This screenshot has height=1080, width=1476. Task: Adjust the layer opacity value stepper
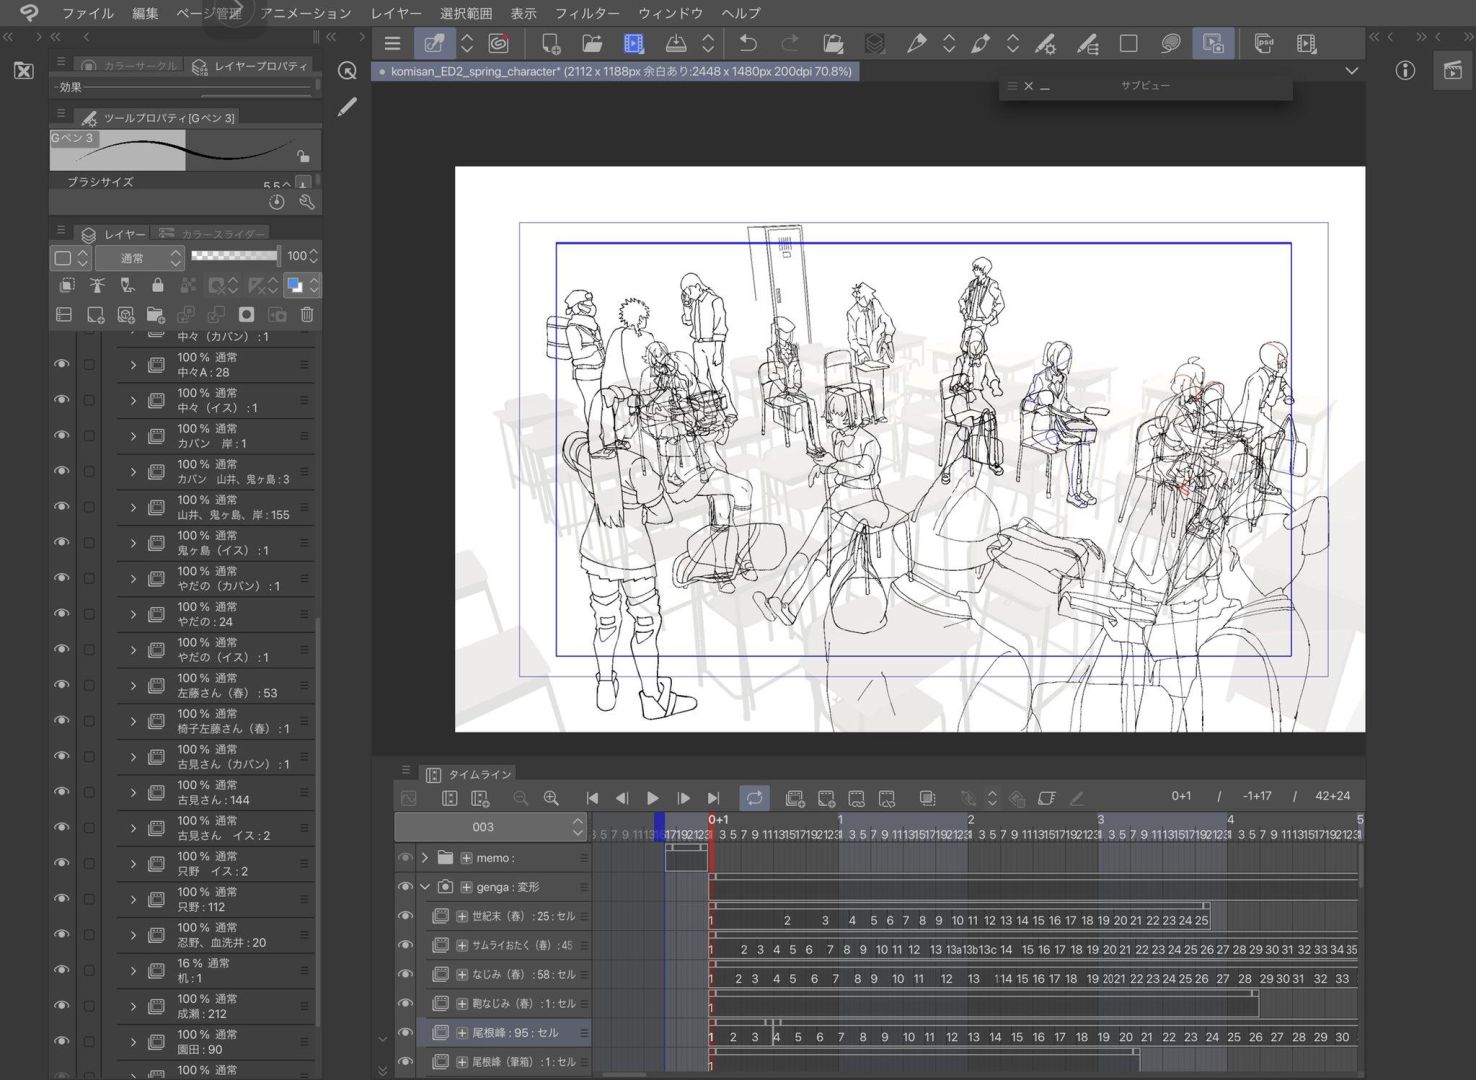point(314,256)
